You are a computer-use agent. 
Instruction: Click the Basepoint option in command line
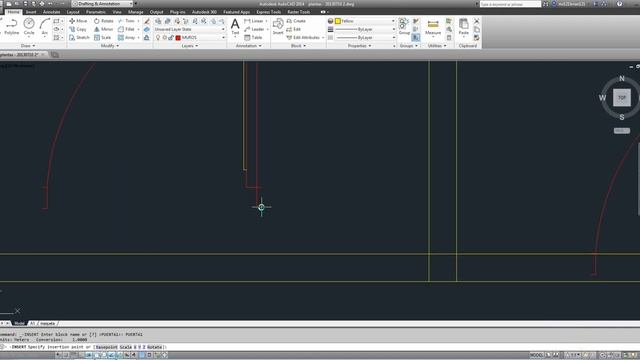tap(106, 347)
